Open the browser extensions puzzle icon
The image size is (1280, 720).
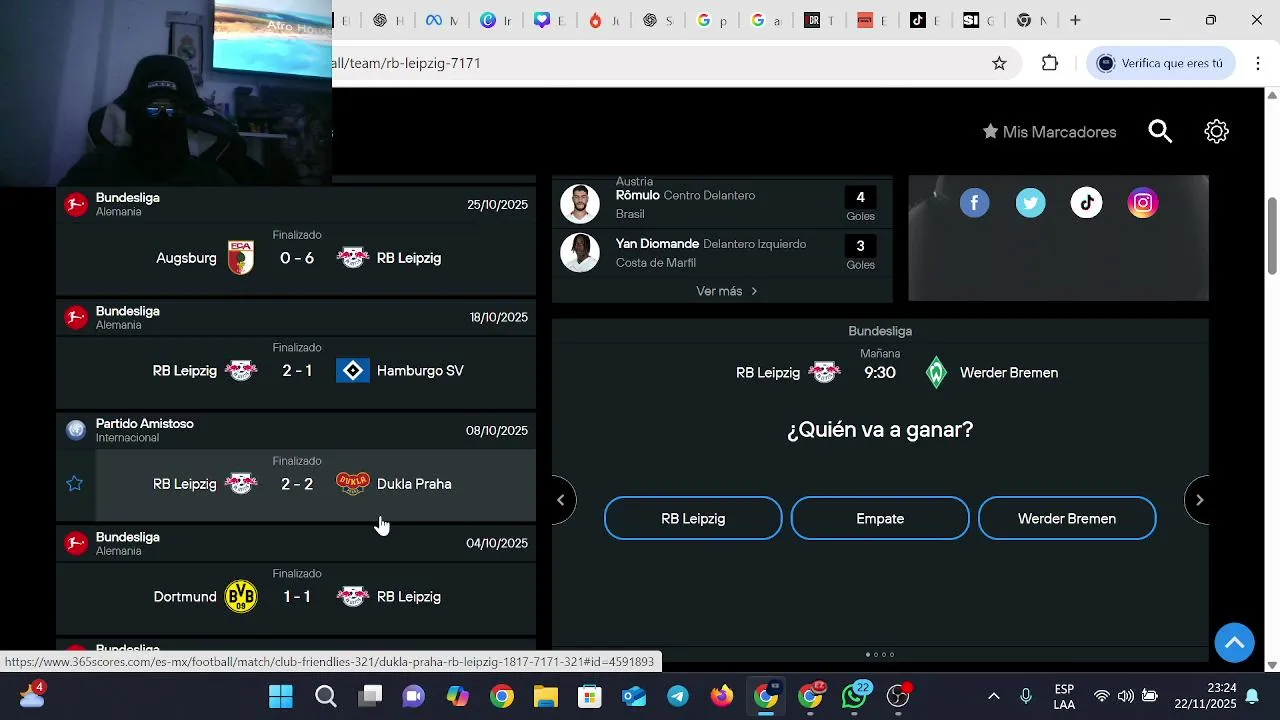point(1049,63)
